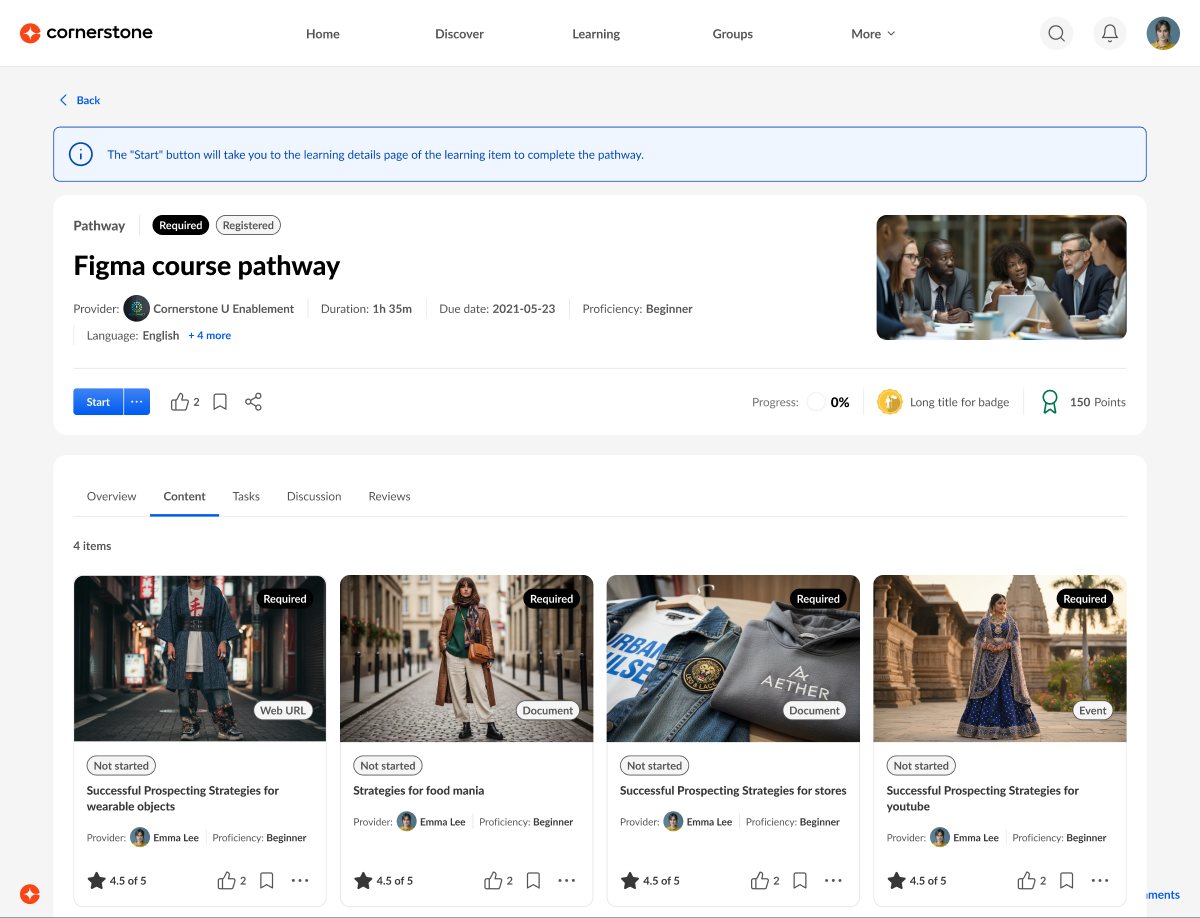Click the Event tag on youtube card
Viewport: 1200px width, 918px height.
[x=1093, y=710]
